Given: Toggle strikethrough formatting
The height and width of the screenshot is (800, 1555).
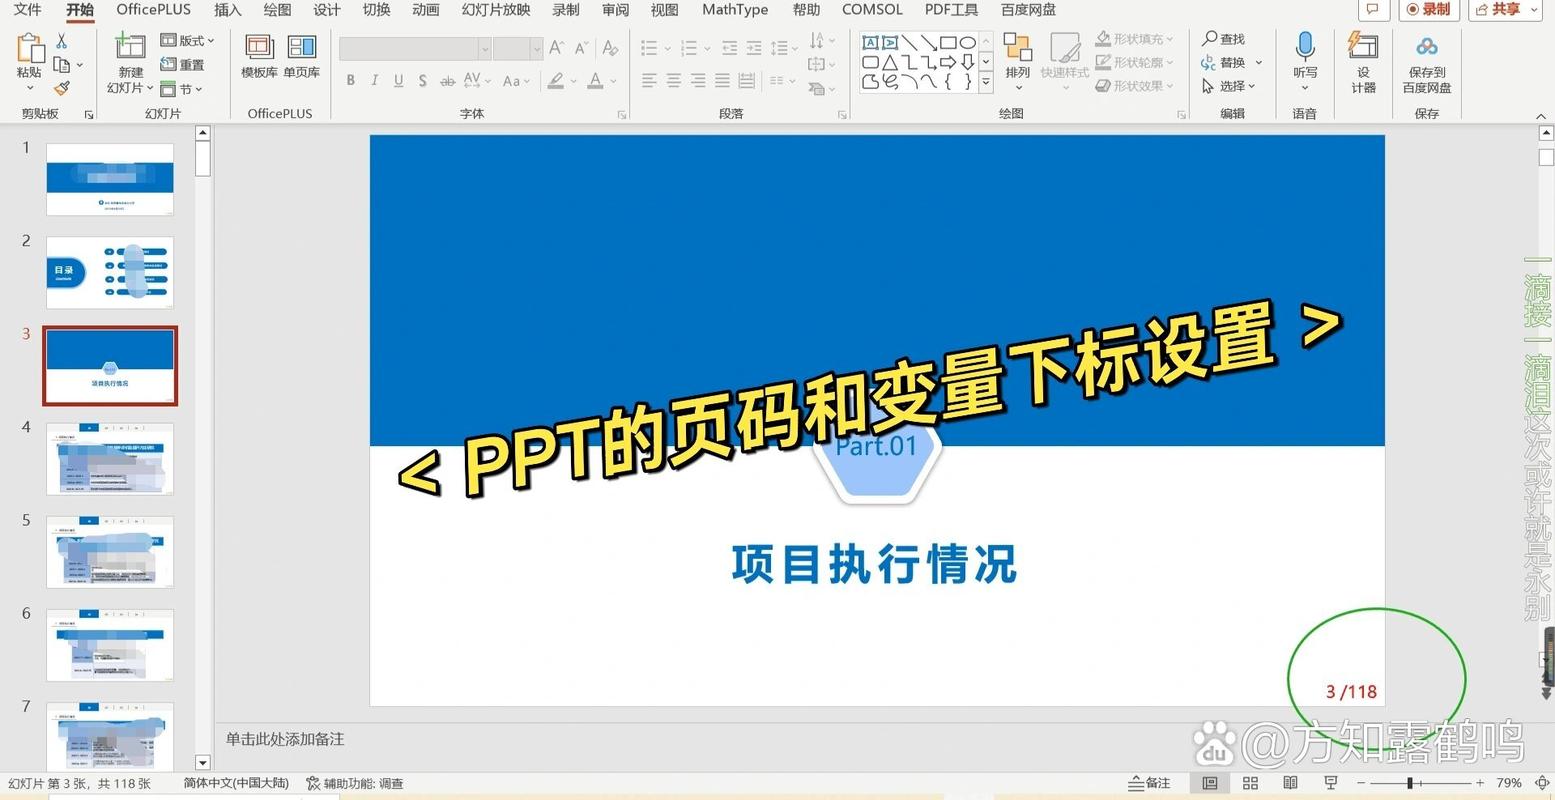Looking at the screenshot, I should [447, 80].
